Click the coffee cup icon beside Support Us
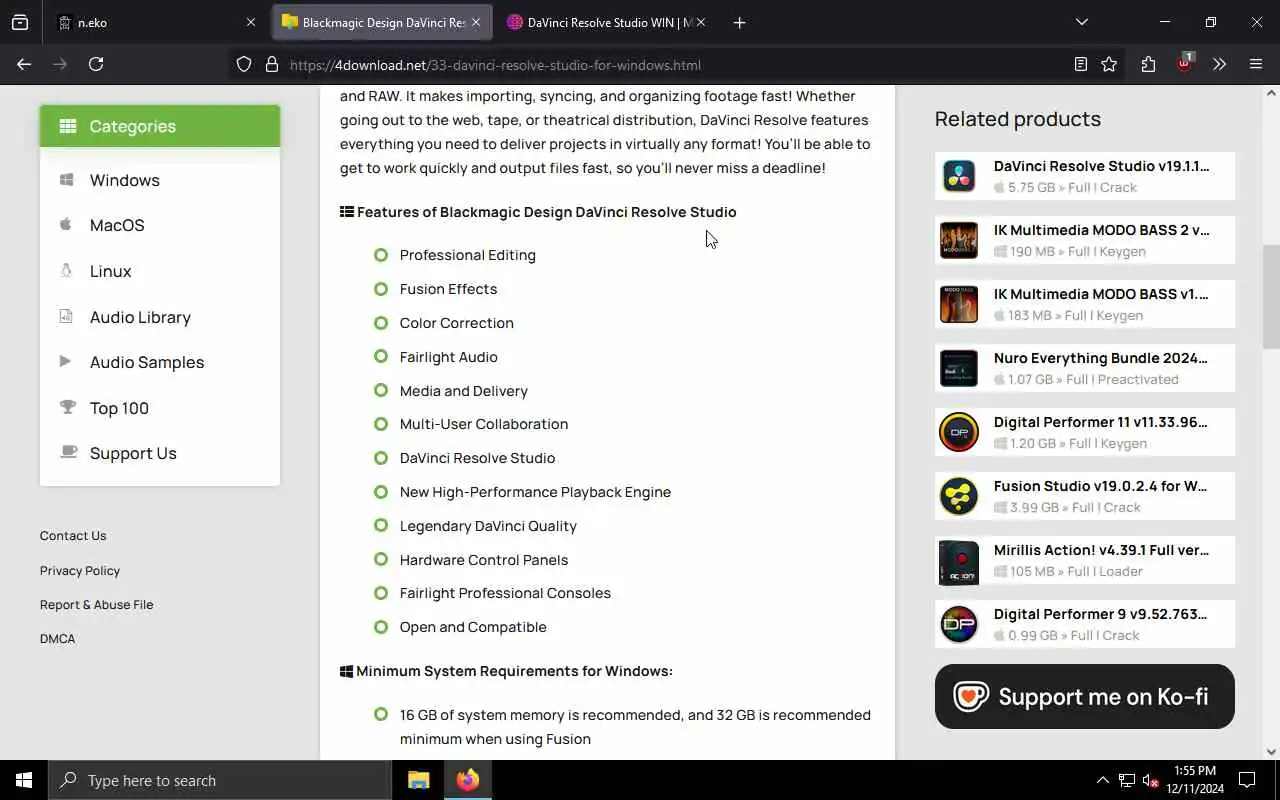The height and width of the screenshot is (800, 1280). 68,452
